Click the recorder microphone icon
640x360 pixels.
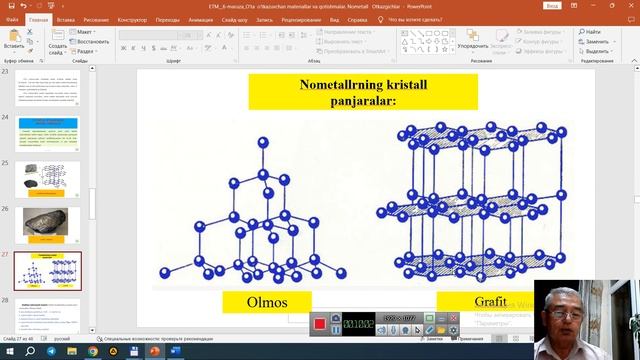tap(393, 330)
